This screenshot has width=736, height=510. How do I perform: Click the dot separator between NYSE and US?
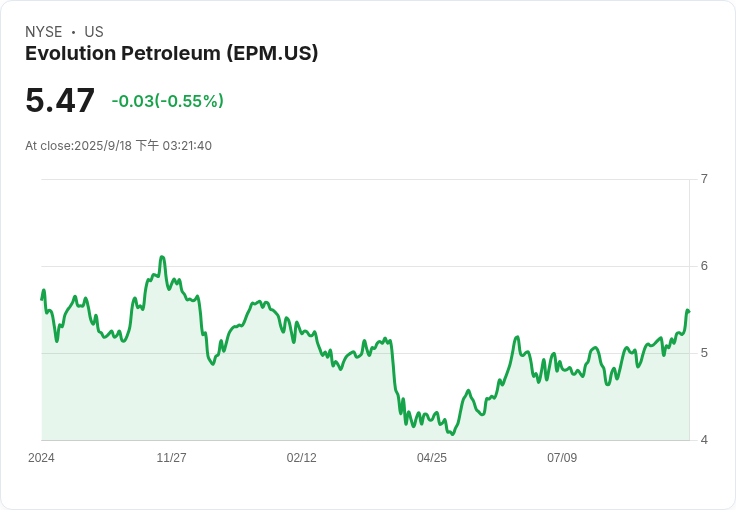tap(73, 32)
